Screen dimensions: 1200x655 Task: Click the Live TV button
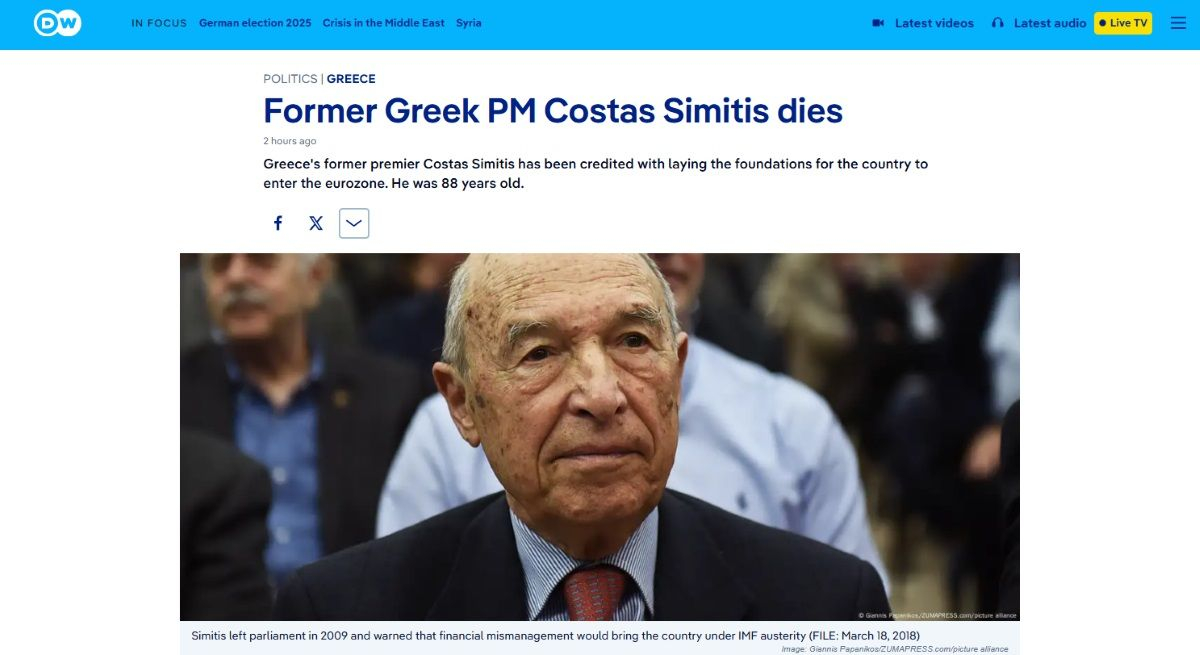coord(1121,22)
